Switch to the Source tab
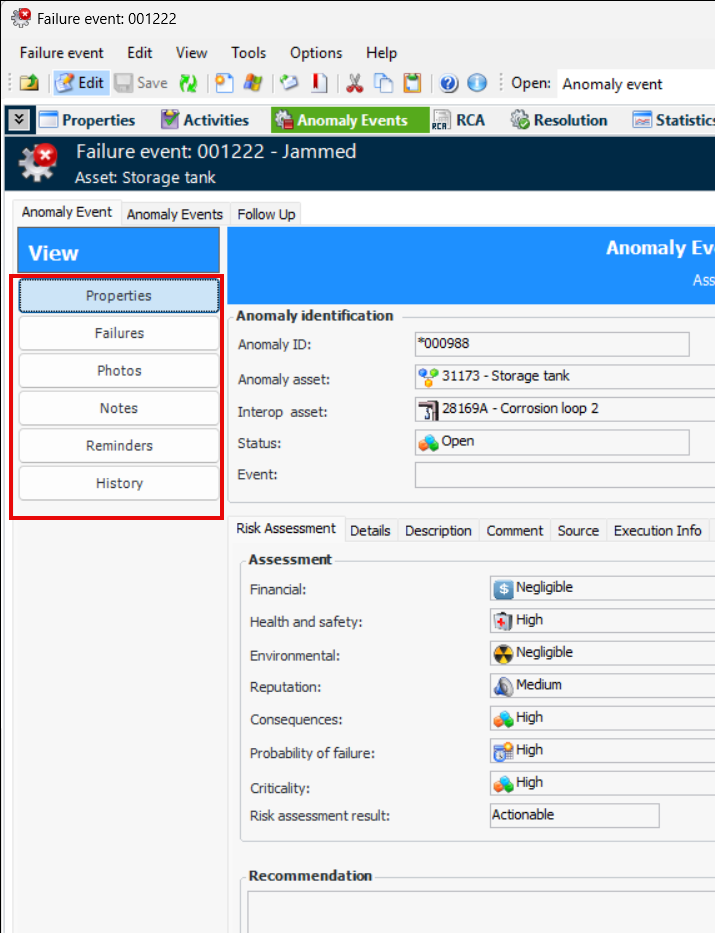Image resolution: width=715 pixels, height=933 pixels. pyautogui.click(x=578, y=531)
